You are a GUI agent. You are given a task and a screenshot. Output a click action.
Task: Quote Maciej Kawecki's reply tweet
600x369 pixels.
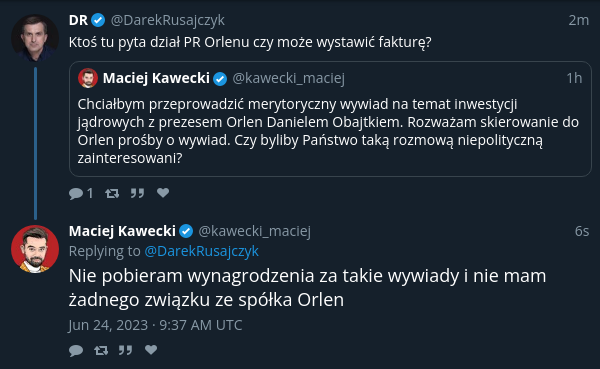click(x=126, y=350)
